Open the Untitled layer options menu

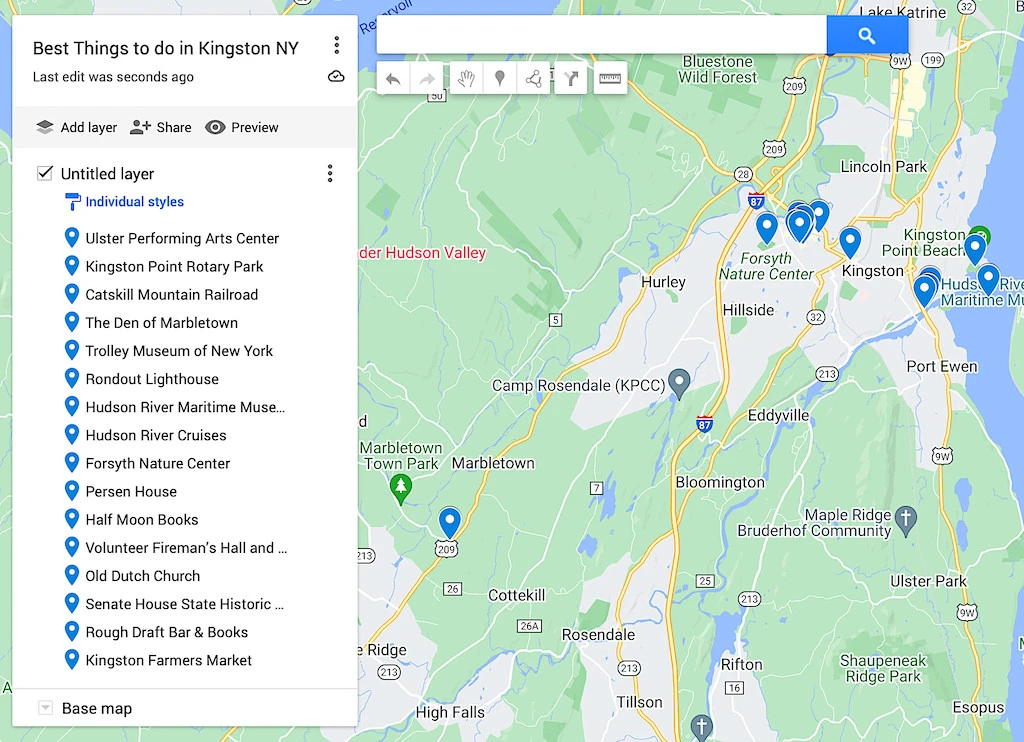330,173
